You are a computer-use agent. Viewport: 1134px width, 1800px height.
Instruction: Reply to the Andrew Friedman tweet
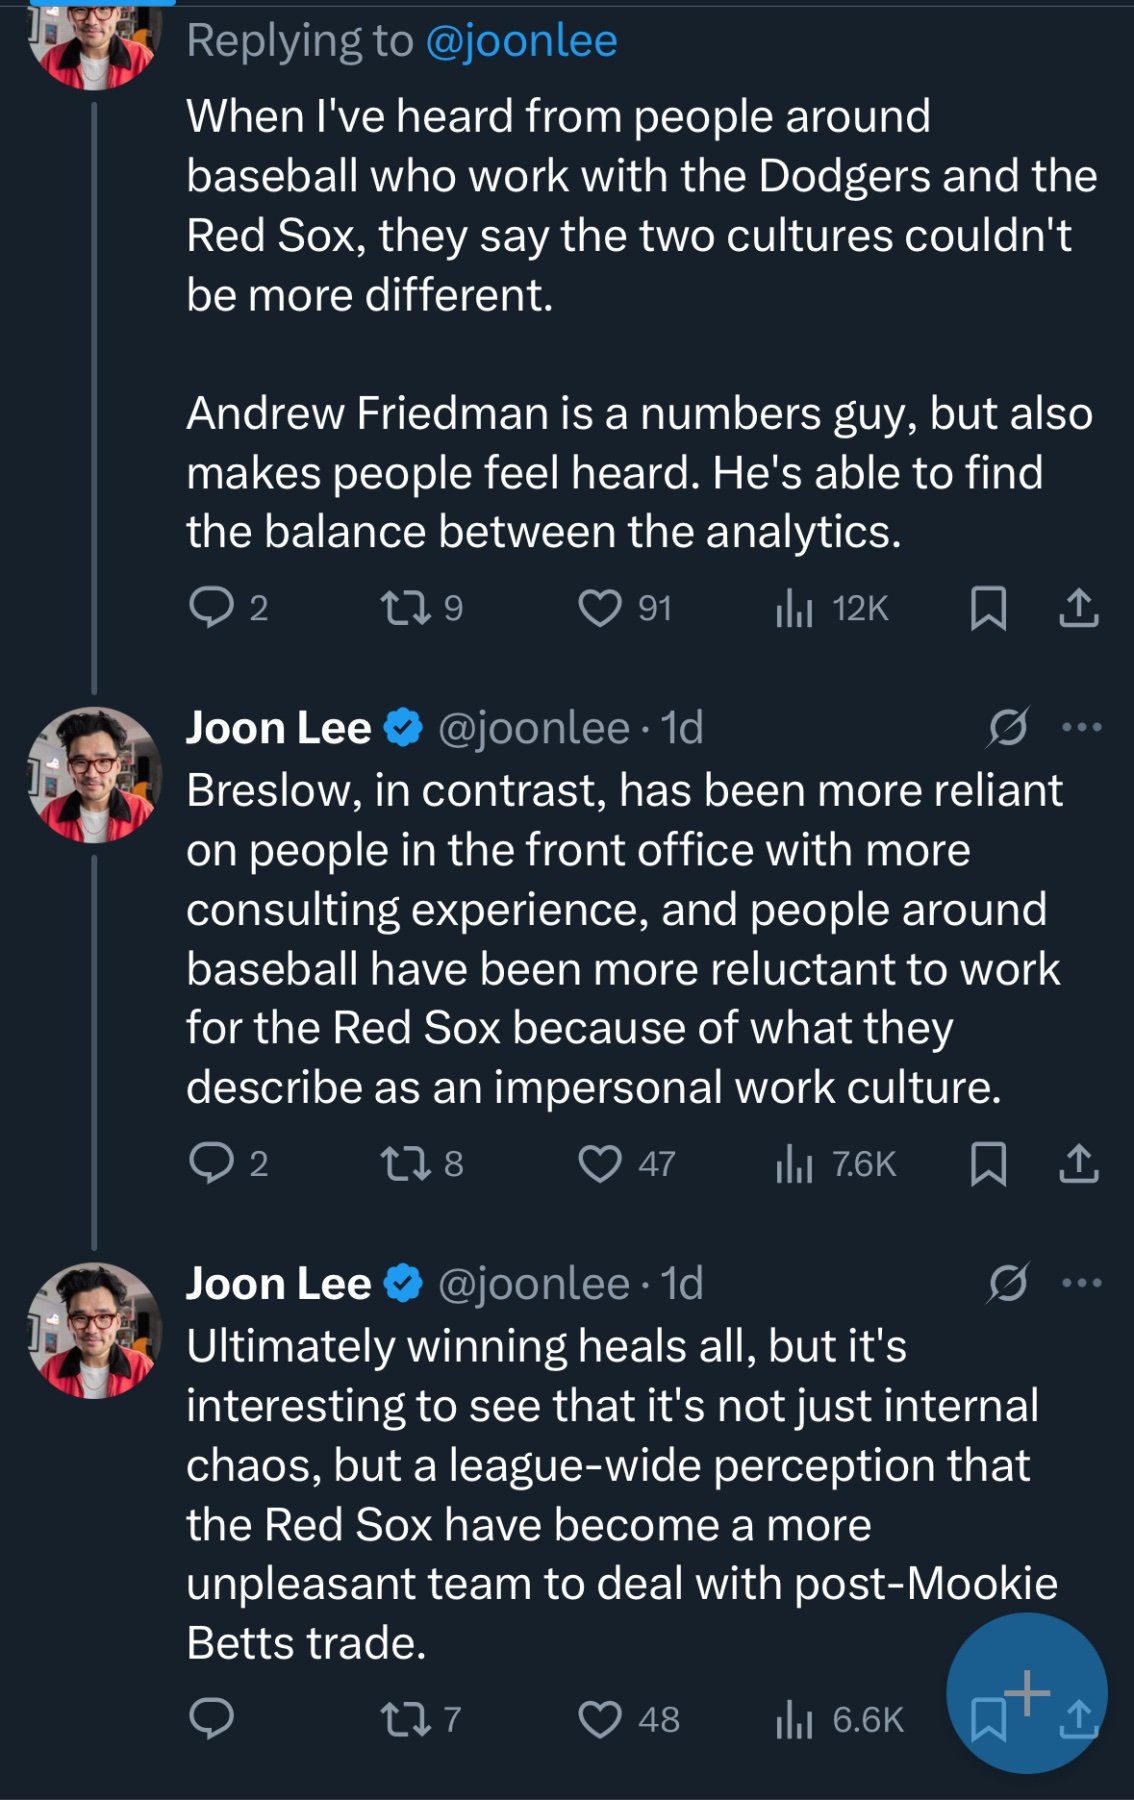pyautogui.click(x=211, y=607)
